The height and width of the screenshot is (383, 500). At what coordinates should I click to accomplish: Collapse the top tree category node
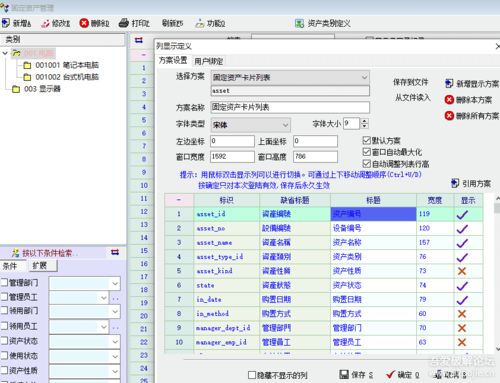(5, 53)
